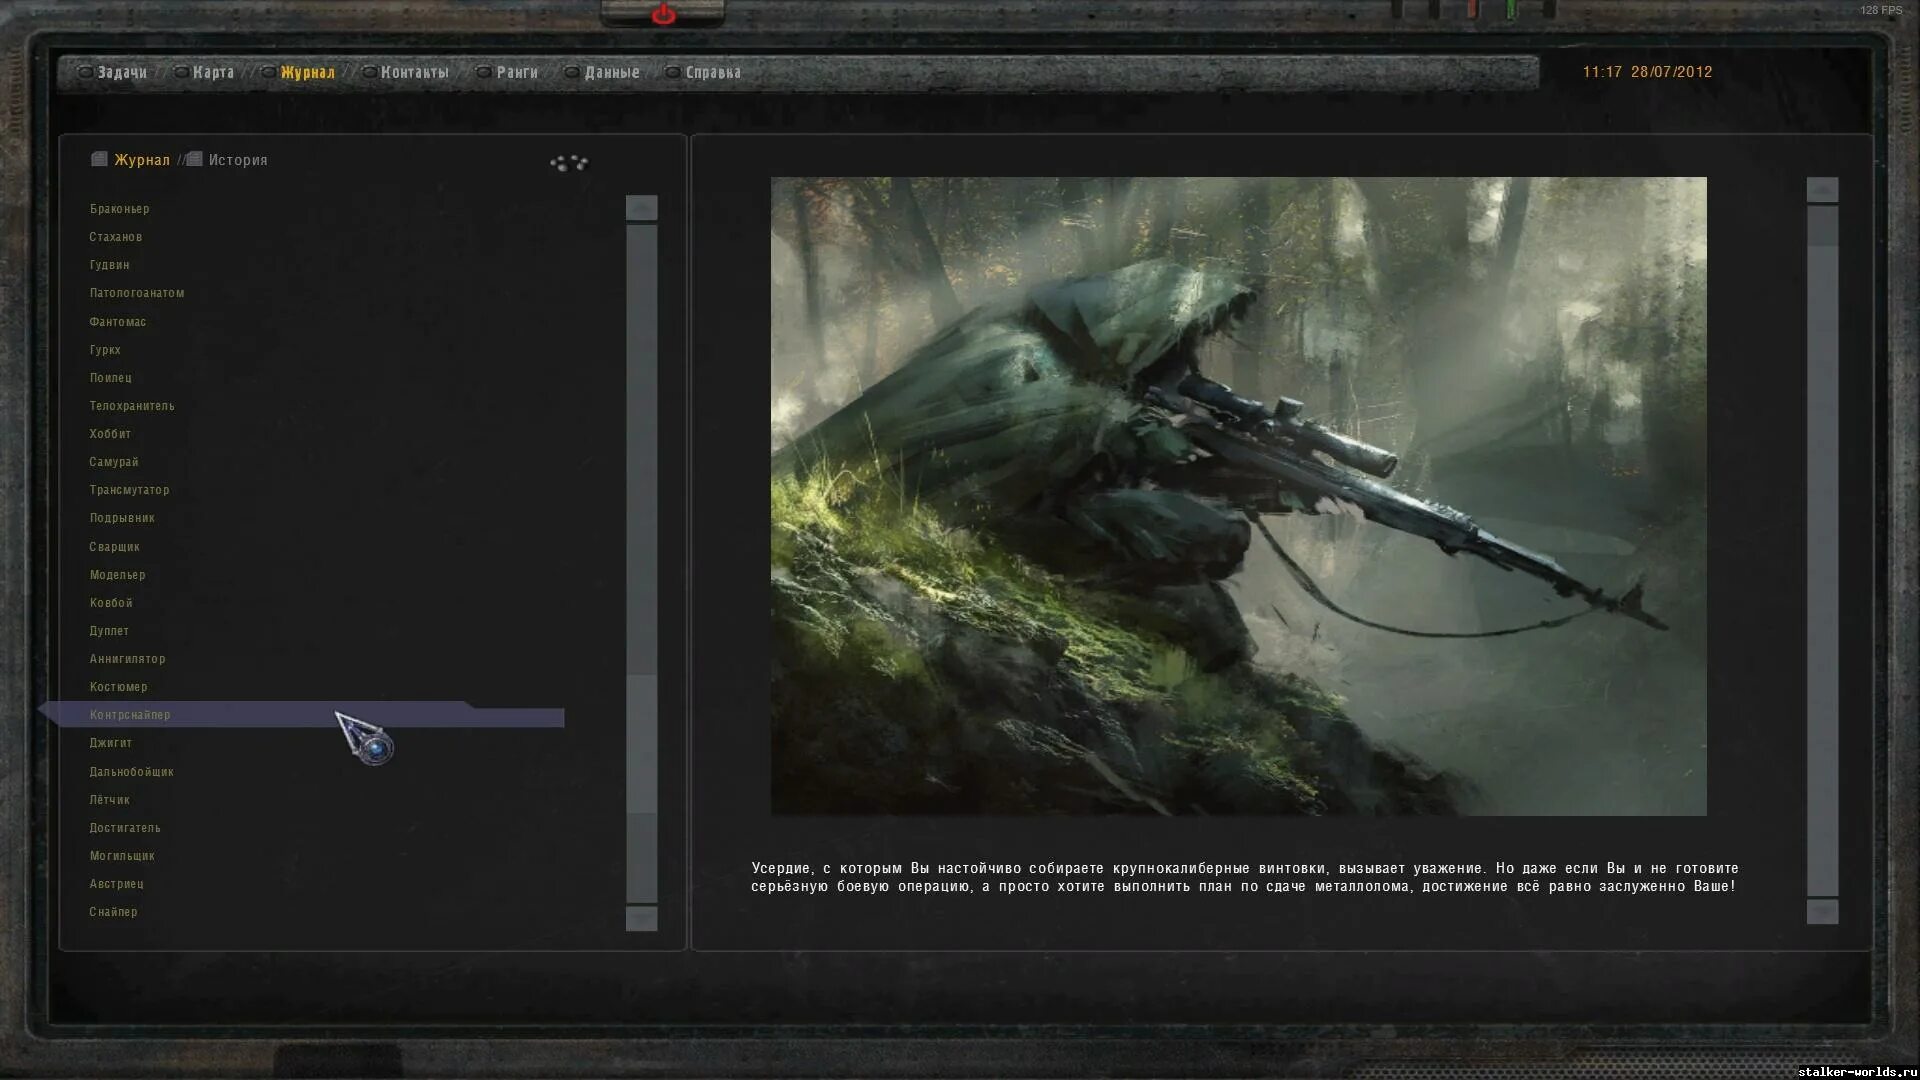Select the Модельер entry
This screenshot has width=1920, height=1080.
[118, 575]
